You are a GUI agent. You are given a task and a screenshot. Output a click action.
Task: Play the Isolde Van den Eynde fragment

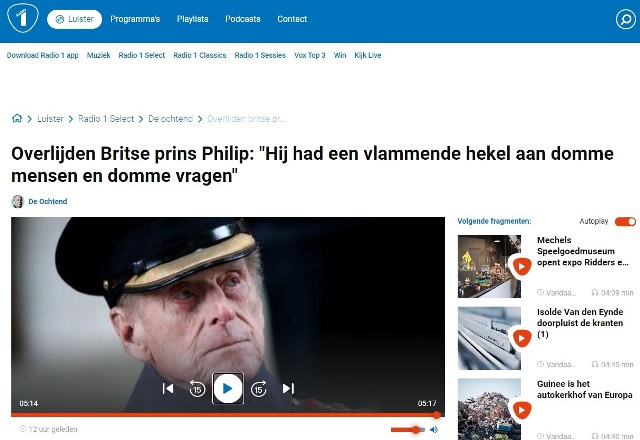[x=521, y=338]
